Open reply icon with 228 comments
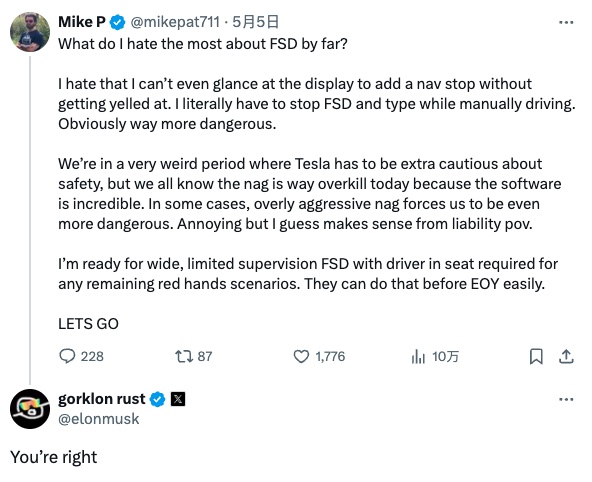This screenshot has width=592, height=482. (67, 356)
